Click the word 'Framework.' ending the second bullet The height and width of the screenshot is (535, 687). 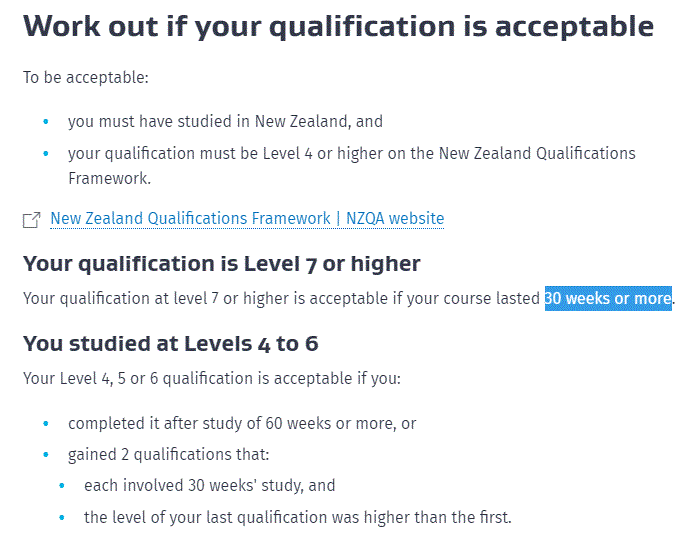pyautogui.click(x=110, y=178)
